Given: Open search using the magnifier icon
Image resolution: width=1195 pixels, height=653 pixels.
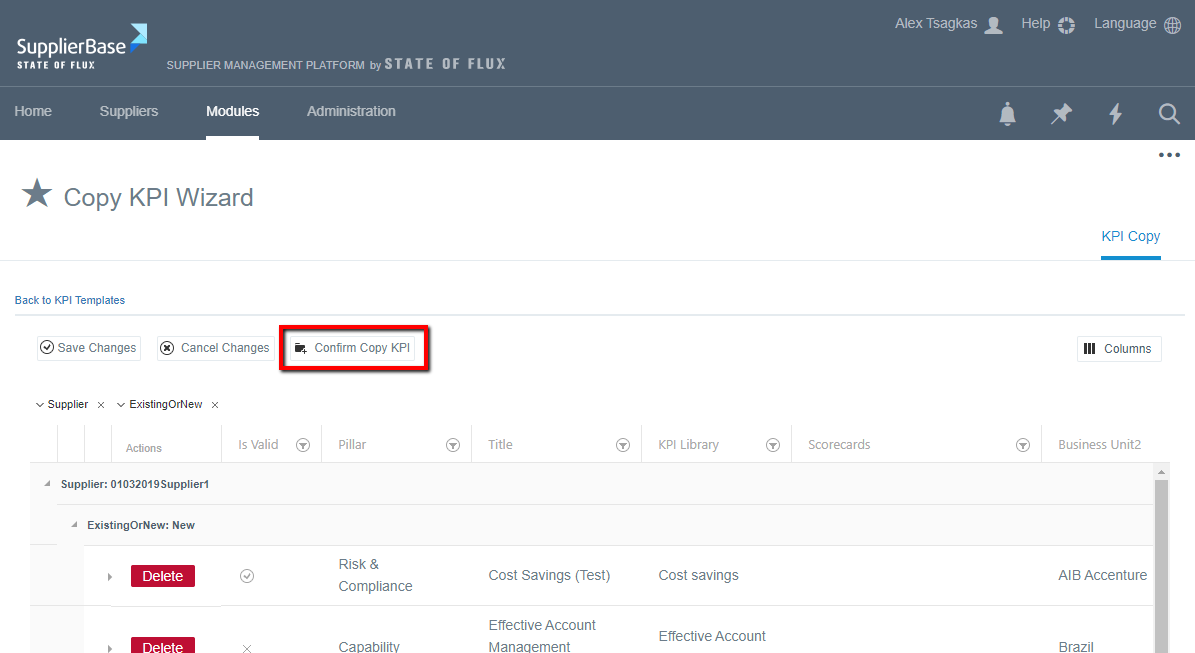Looking at the screenshot, I should 1168,114.
